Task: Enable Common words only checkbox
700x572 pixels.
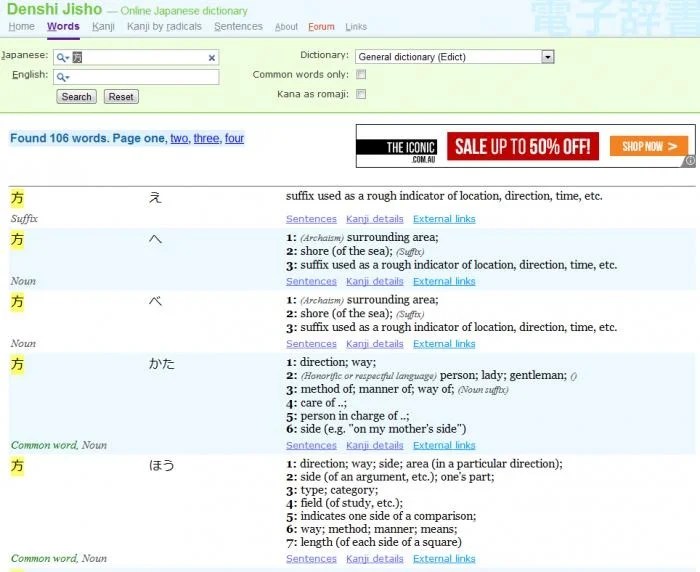Action: [x=361, y=75]
